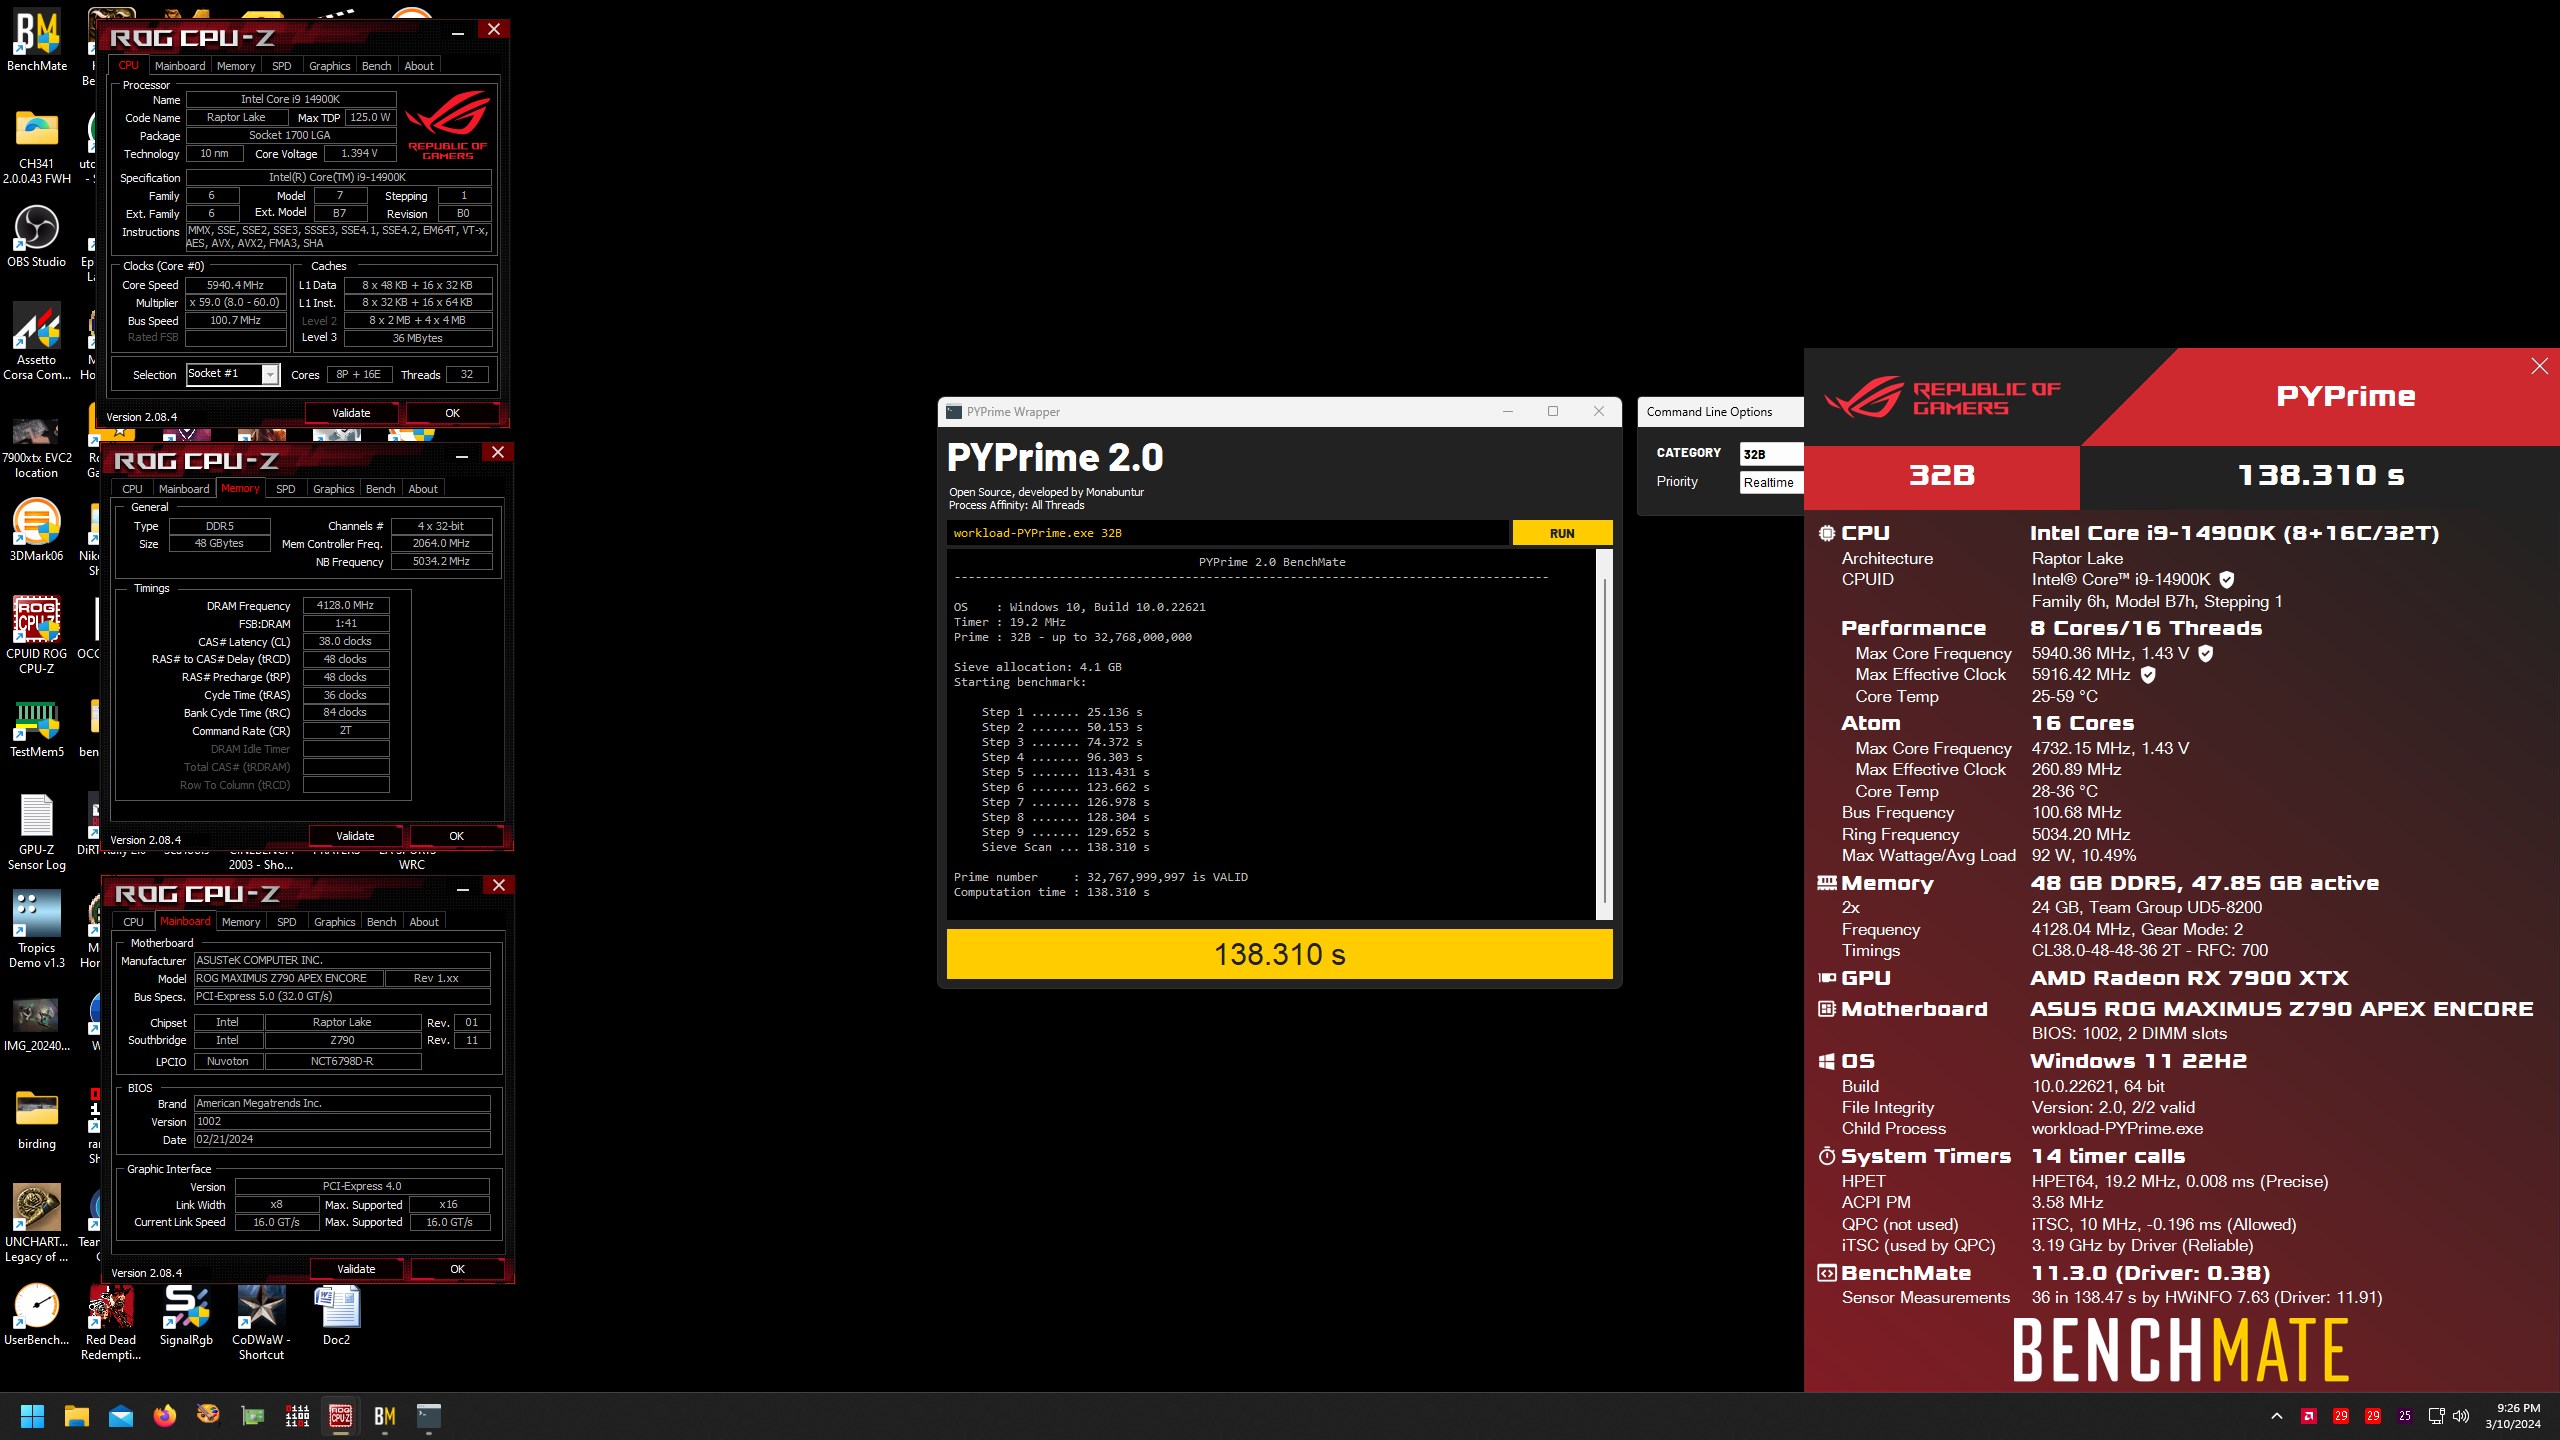2560x1440 pixels.
Task: Click Validate in the Memory CPU-Z window
Action: coord(355,836)
